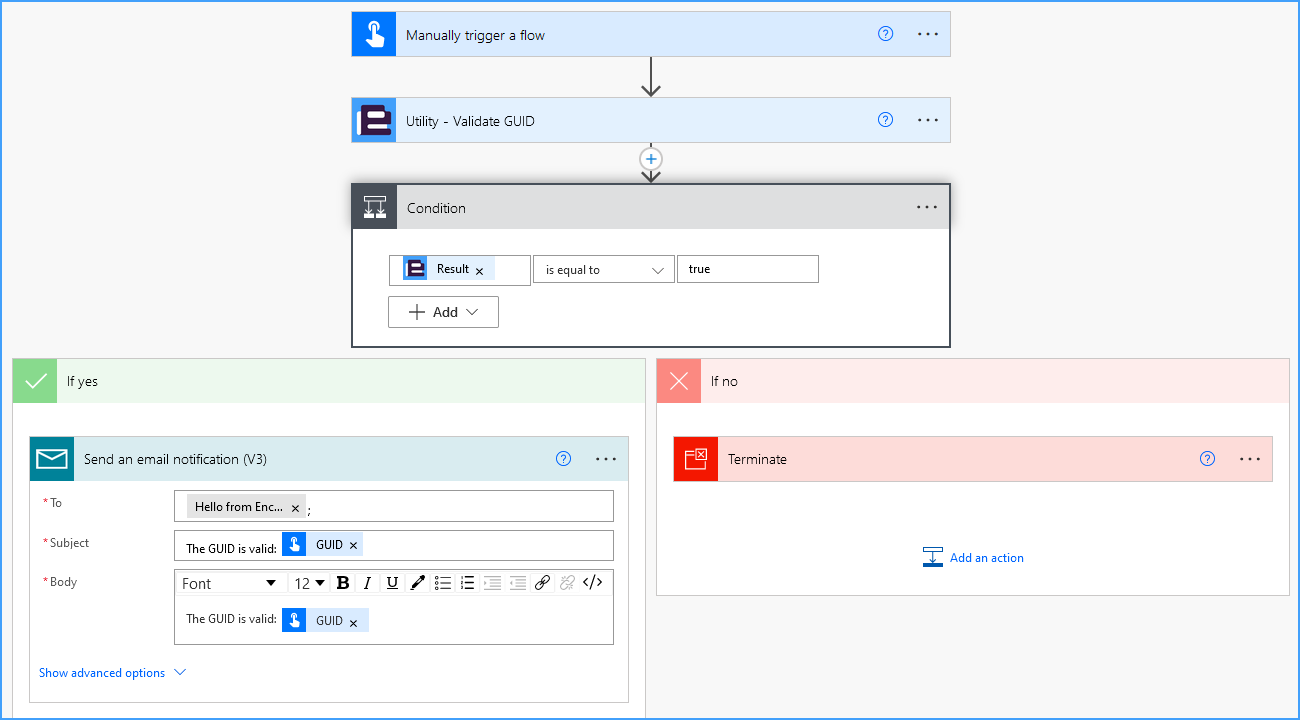Open help for the Terminate action

pyautogui.click(x=1207, y=459)
